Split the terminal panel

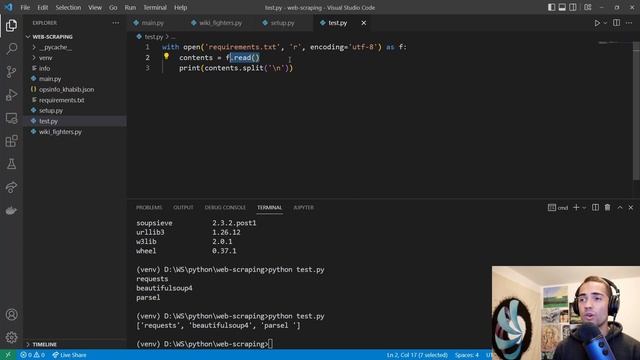pyautogui.click(x=596, y=207)
